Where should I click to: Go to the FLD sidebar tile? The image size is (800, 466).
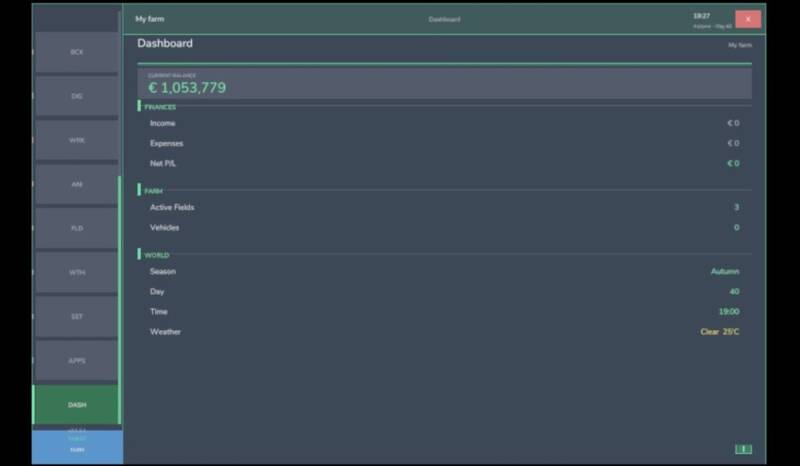point(77,228)
